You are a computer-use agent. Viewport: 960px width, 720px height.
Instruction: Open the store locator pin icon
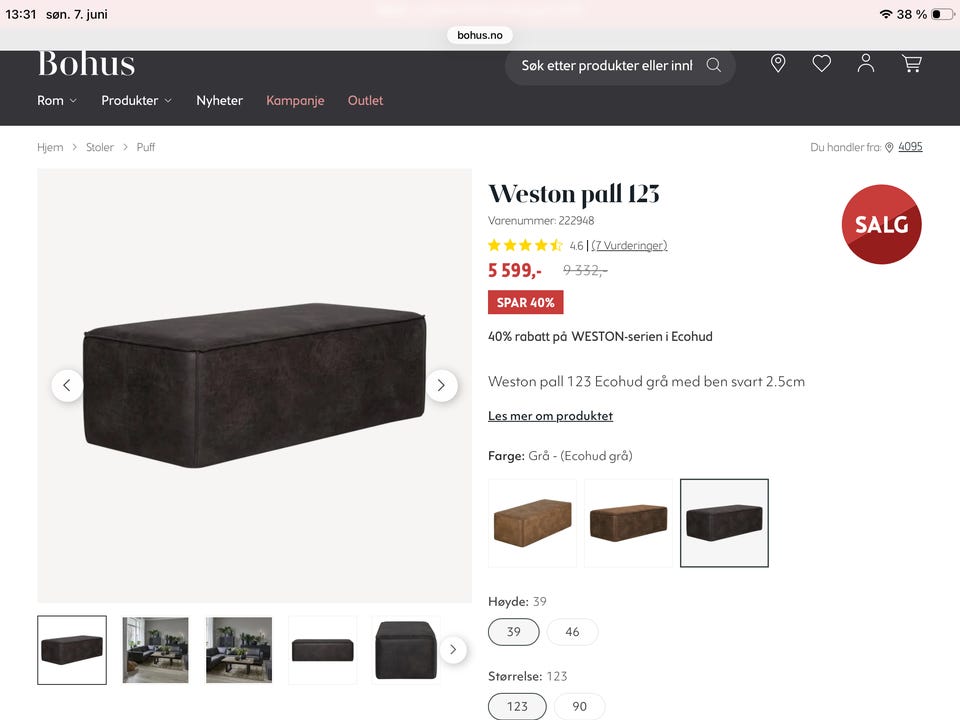tap(778, 63)
